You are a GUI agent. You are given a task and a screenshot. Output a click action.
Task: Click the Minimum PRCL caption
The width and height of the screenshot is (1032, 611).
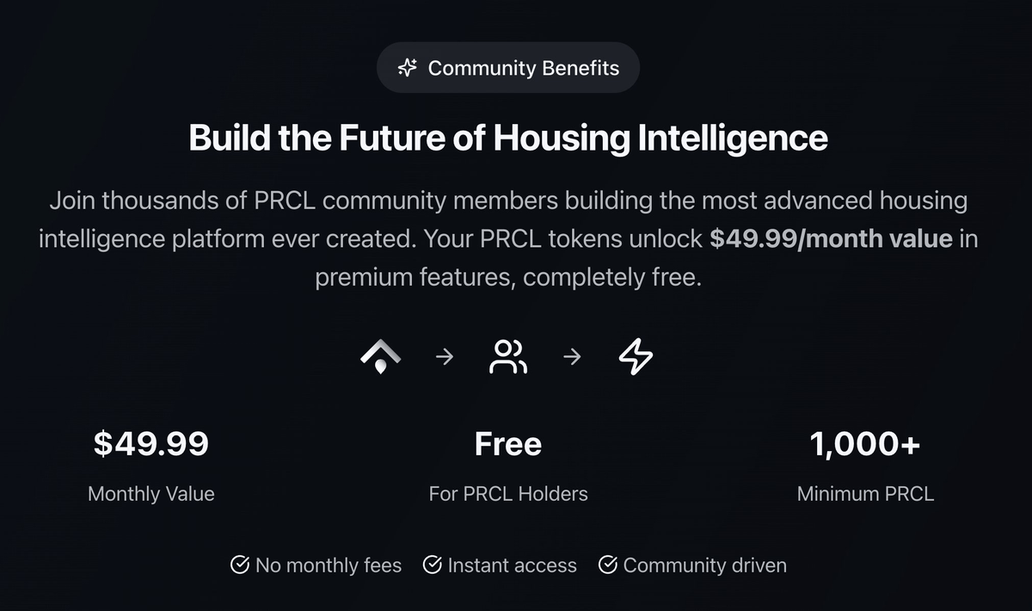pyautogui.click(x=865, y=494)
